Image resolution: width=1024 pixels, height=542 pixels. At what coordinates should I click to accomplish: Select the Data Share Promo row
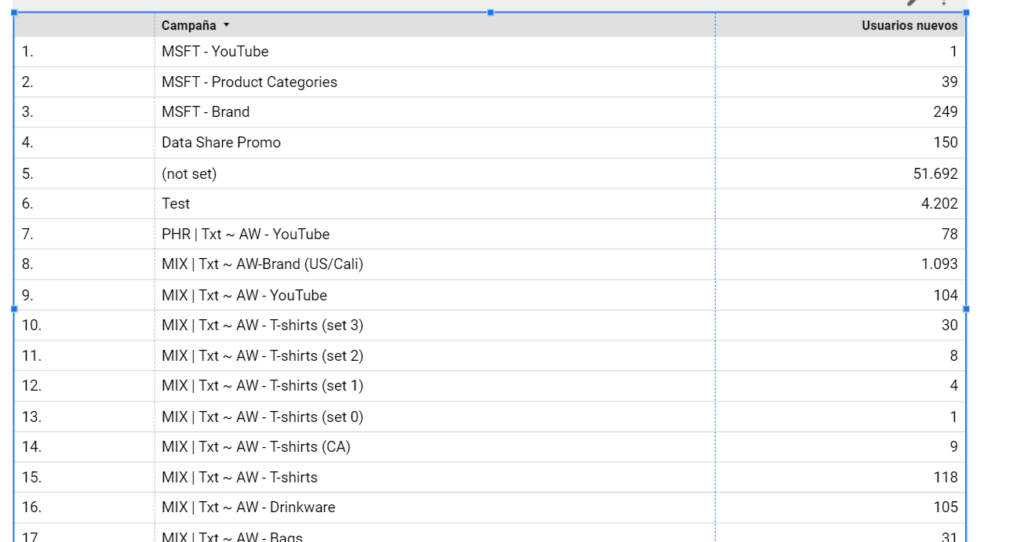click(x=490, y=143)
